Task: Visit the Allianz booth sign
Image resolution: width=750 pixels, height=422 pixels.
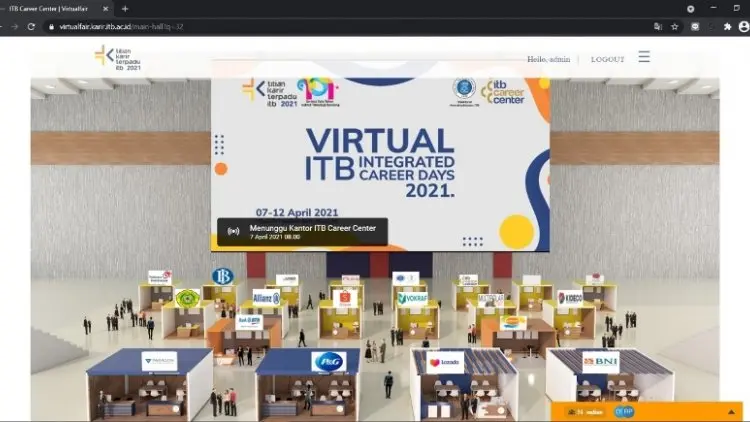Action: pos(266,298)
